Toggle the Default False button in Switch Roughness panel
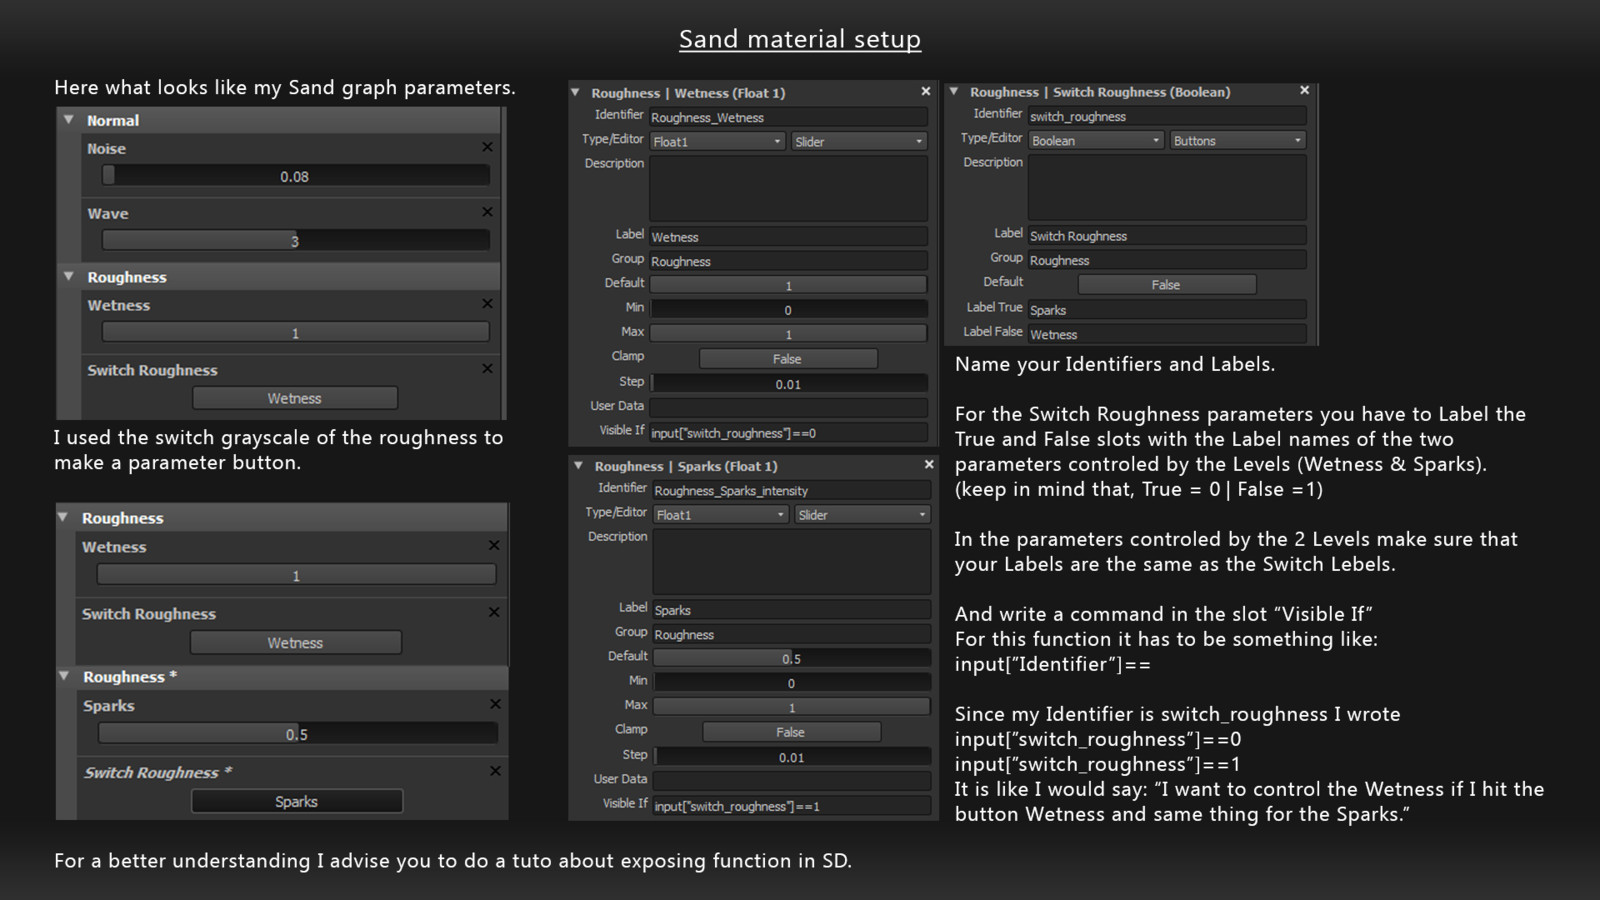The height and width of the screenshot is (900, 1600). (x=1166, y=285)
